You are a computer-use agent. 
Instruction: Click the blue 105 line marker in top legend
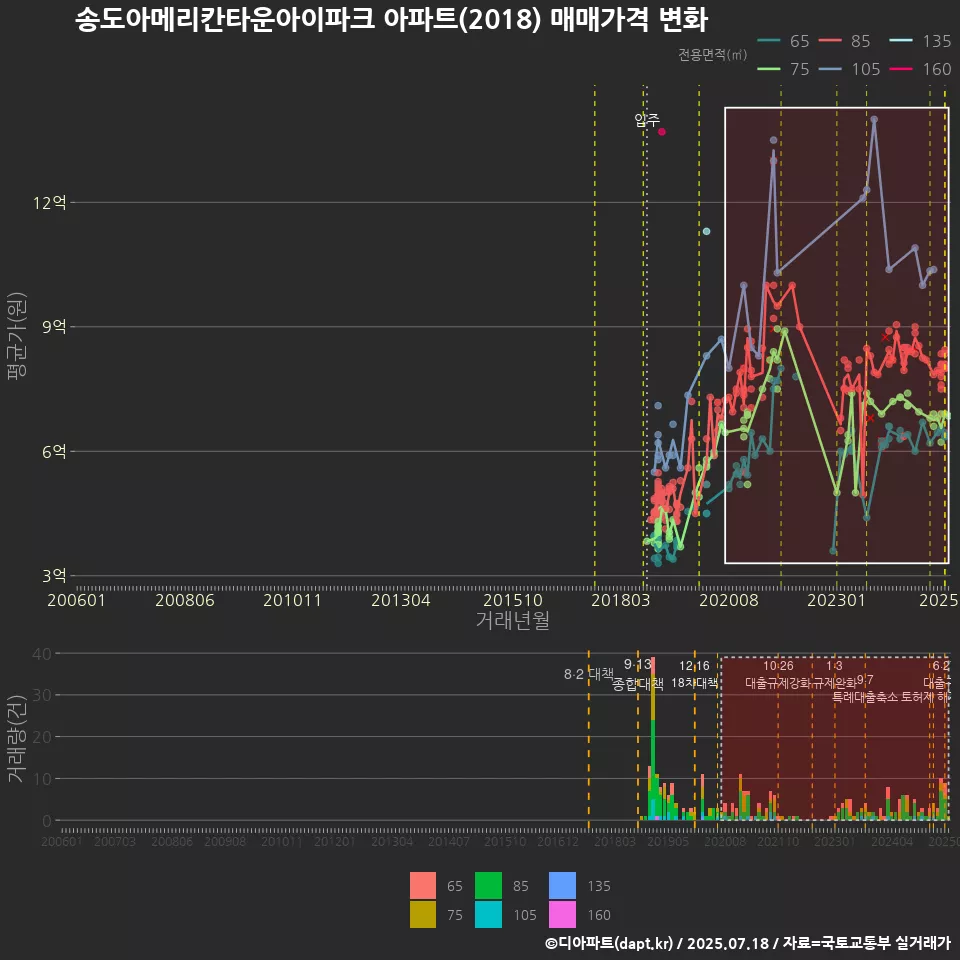coord(830,69)
